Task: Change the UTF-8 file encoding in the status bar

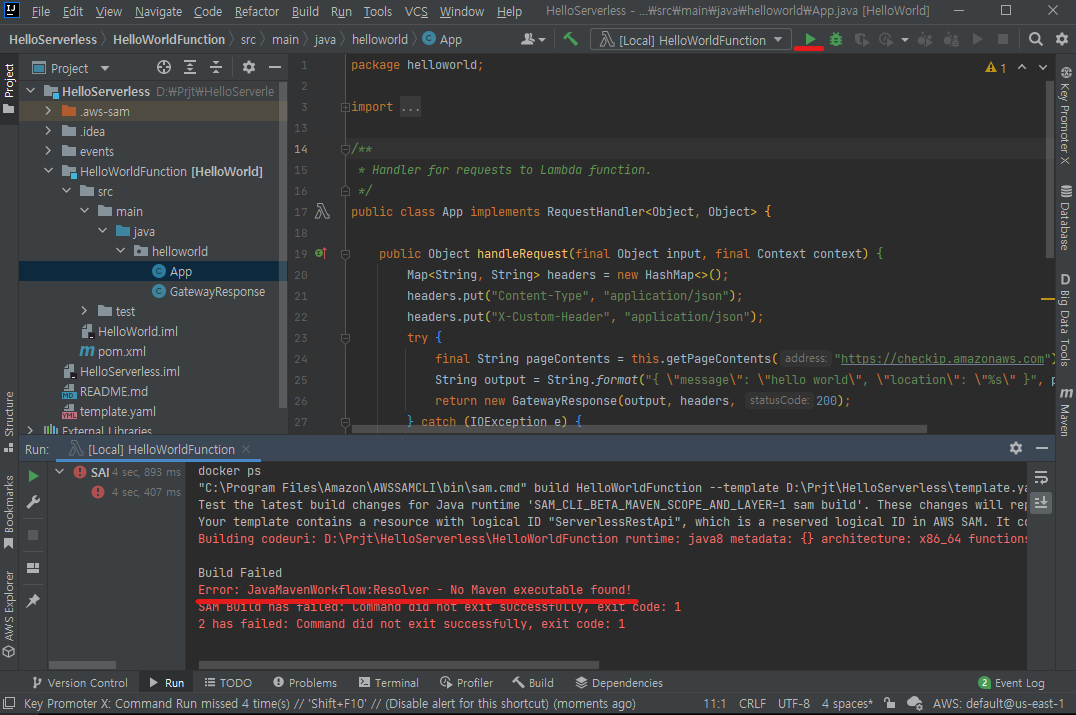Action: click(793, 703)
